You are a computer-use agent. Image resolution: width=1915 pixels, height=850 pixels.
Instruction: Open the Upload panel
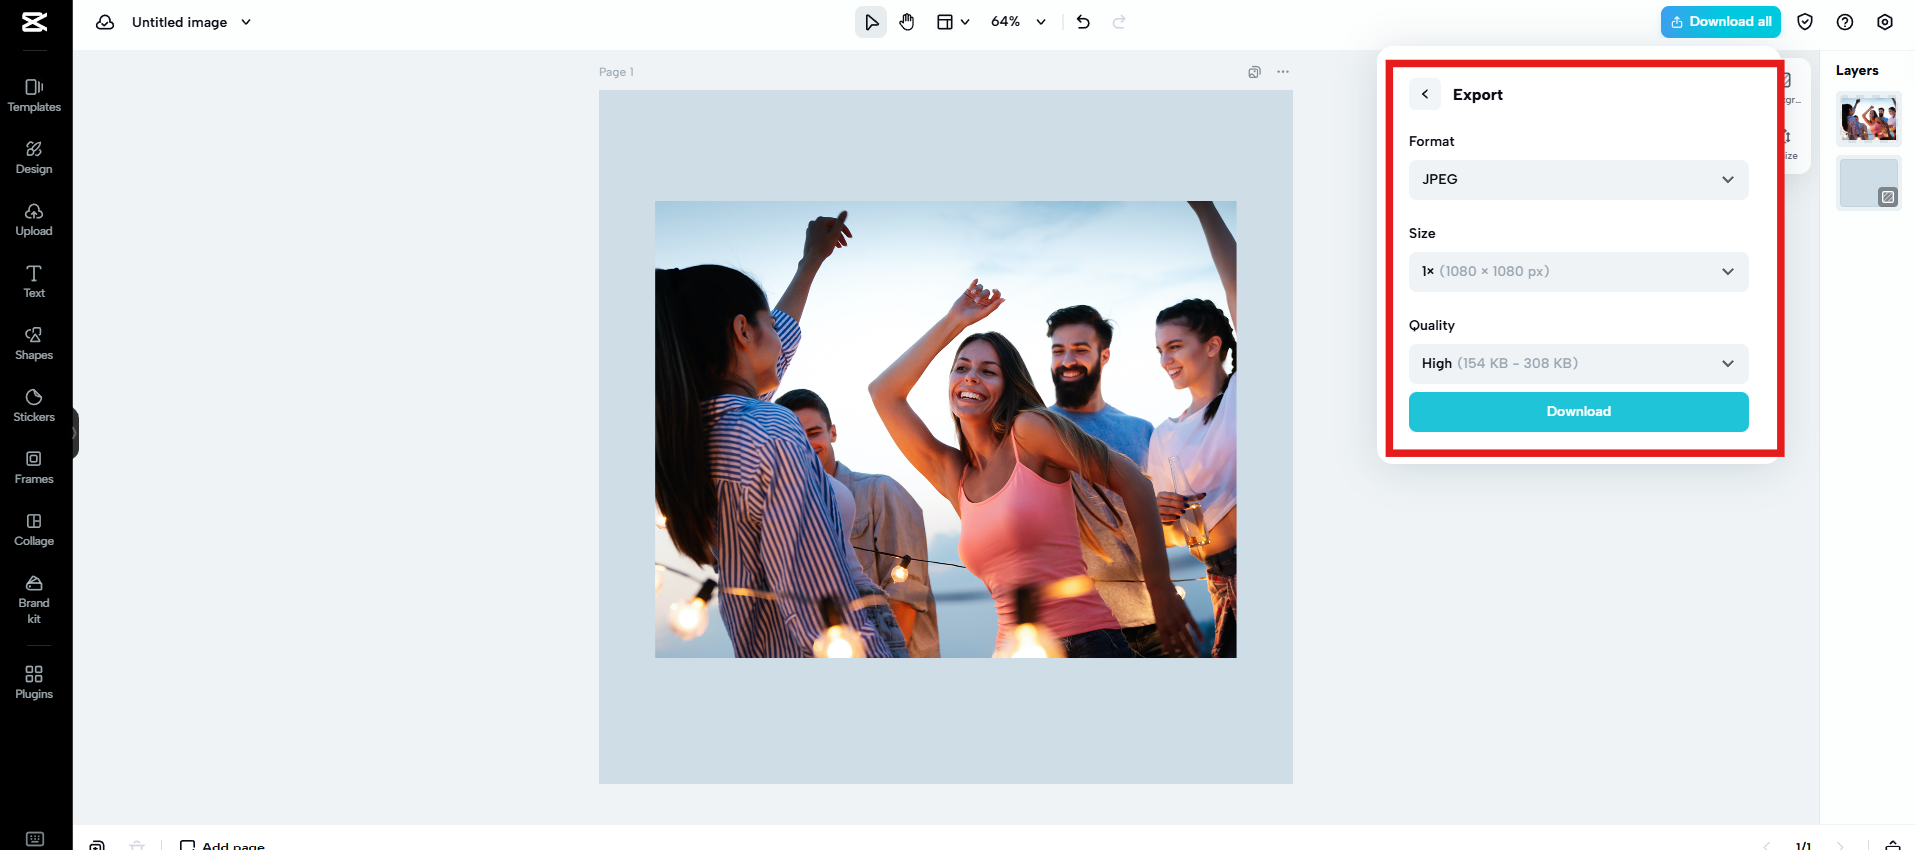34,219
